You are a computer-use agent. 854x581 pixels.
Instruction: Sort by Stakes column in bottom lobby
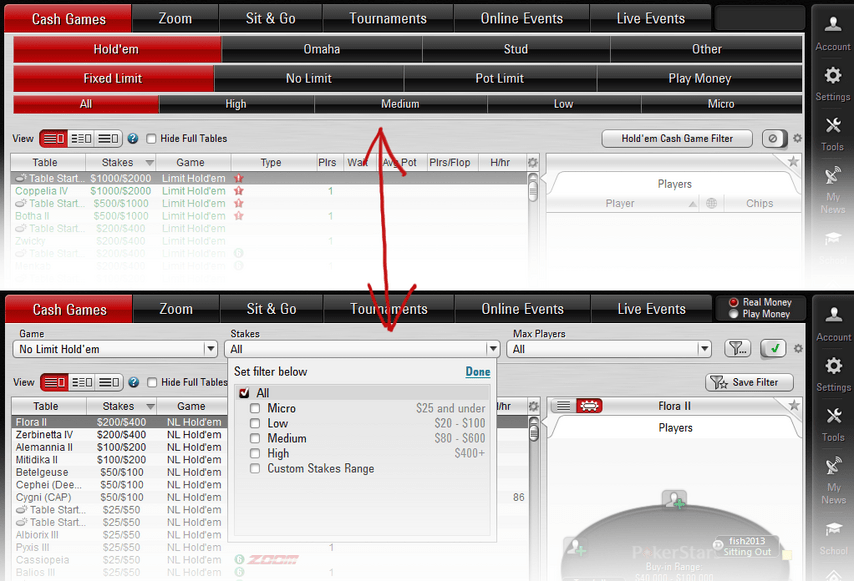(x=122, y=406)
